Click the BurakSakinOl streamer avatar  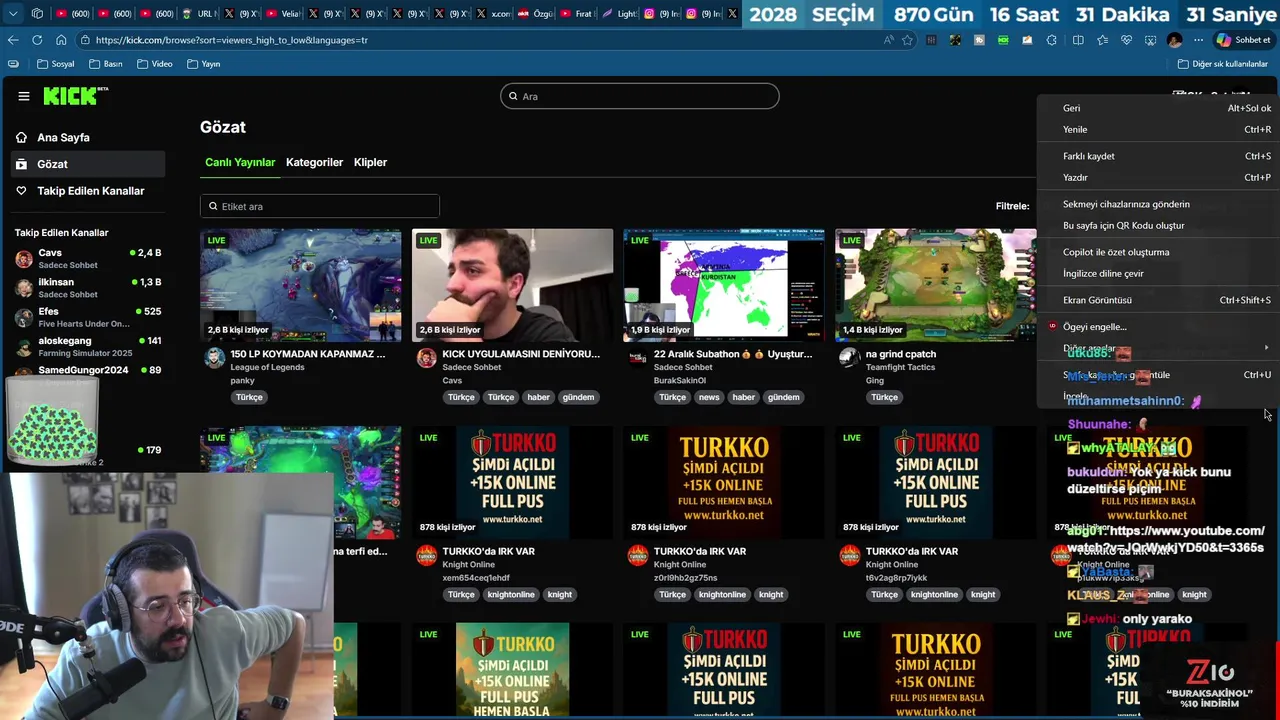click(637, 358)
